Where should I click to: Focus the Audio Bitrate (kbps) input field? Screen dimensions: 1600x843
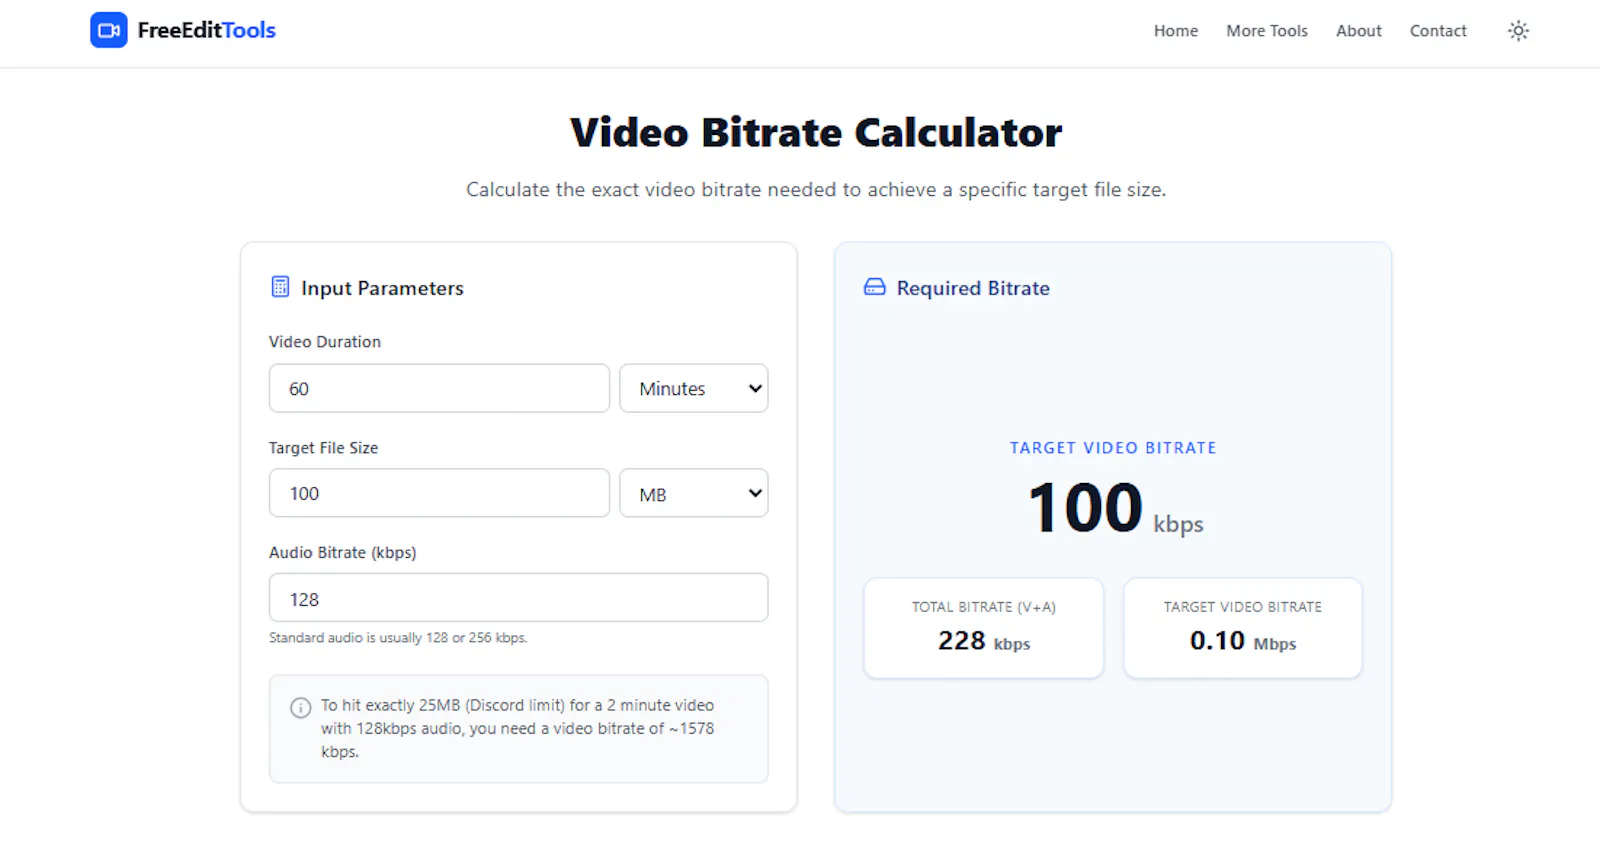518,598
